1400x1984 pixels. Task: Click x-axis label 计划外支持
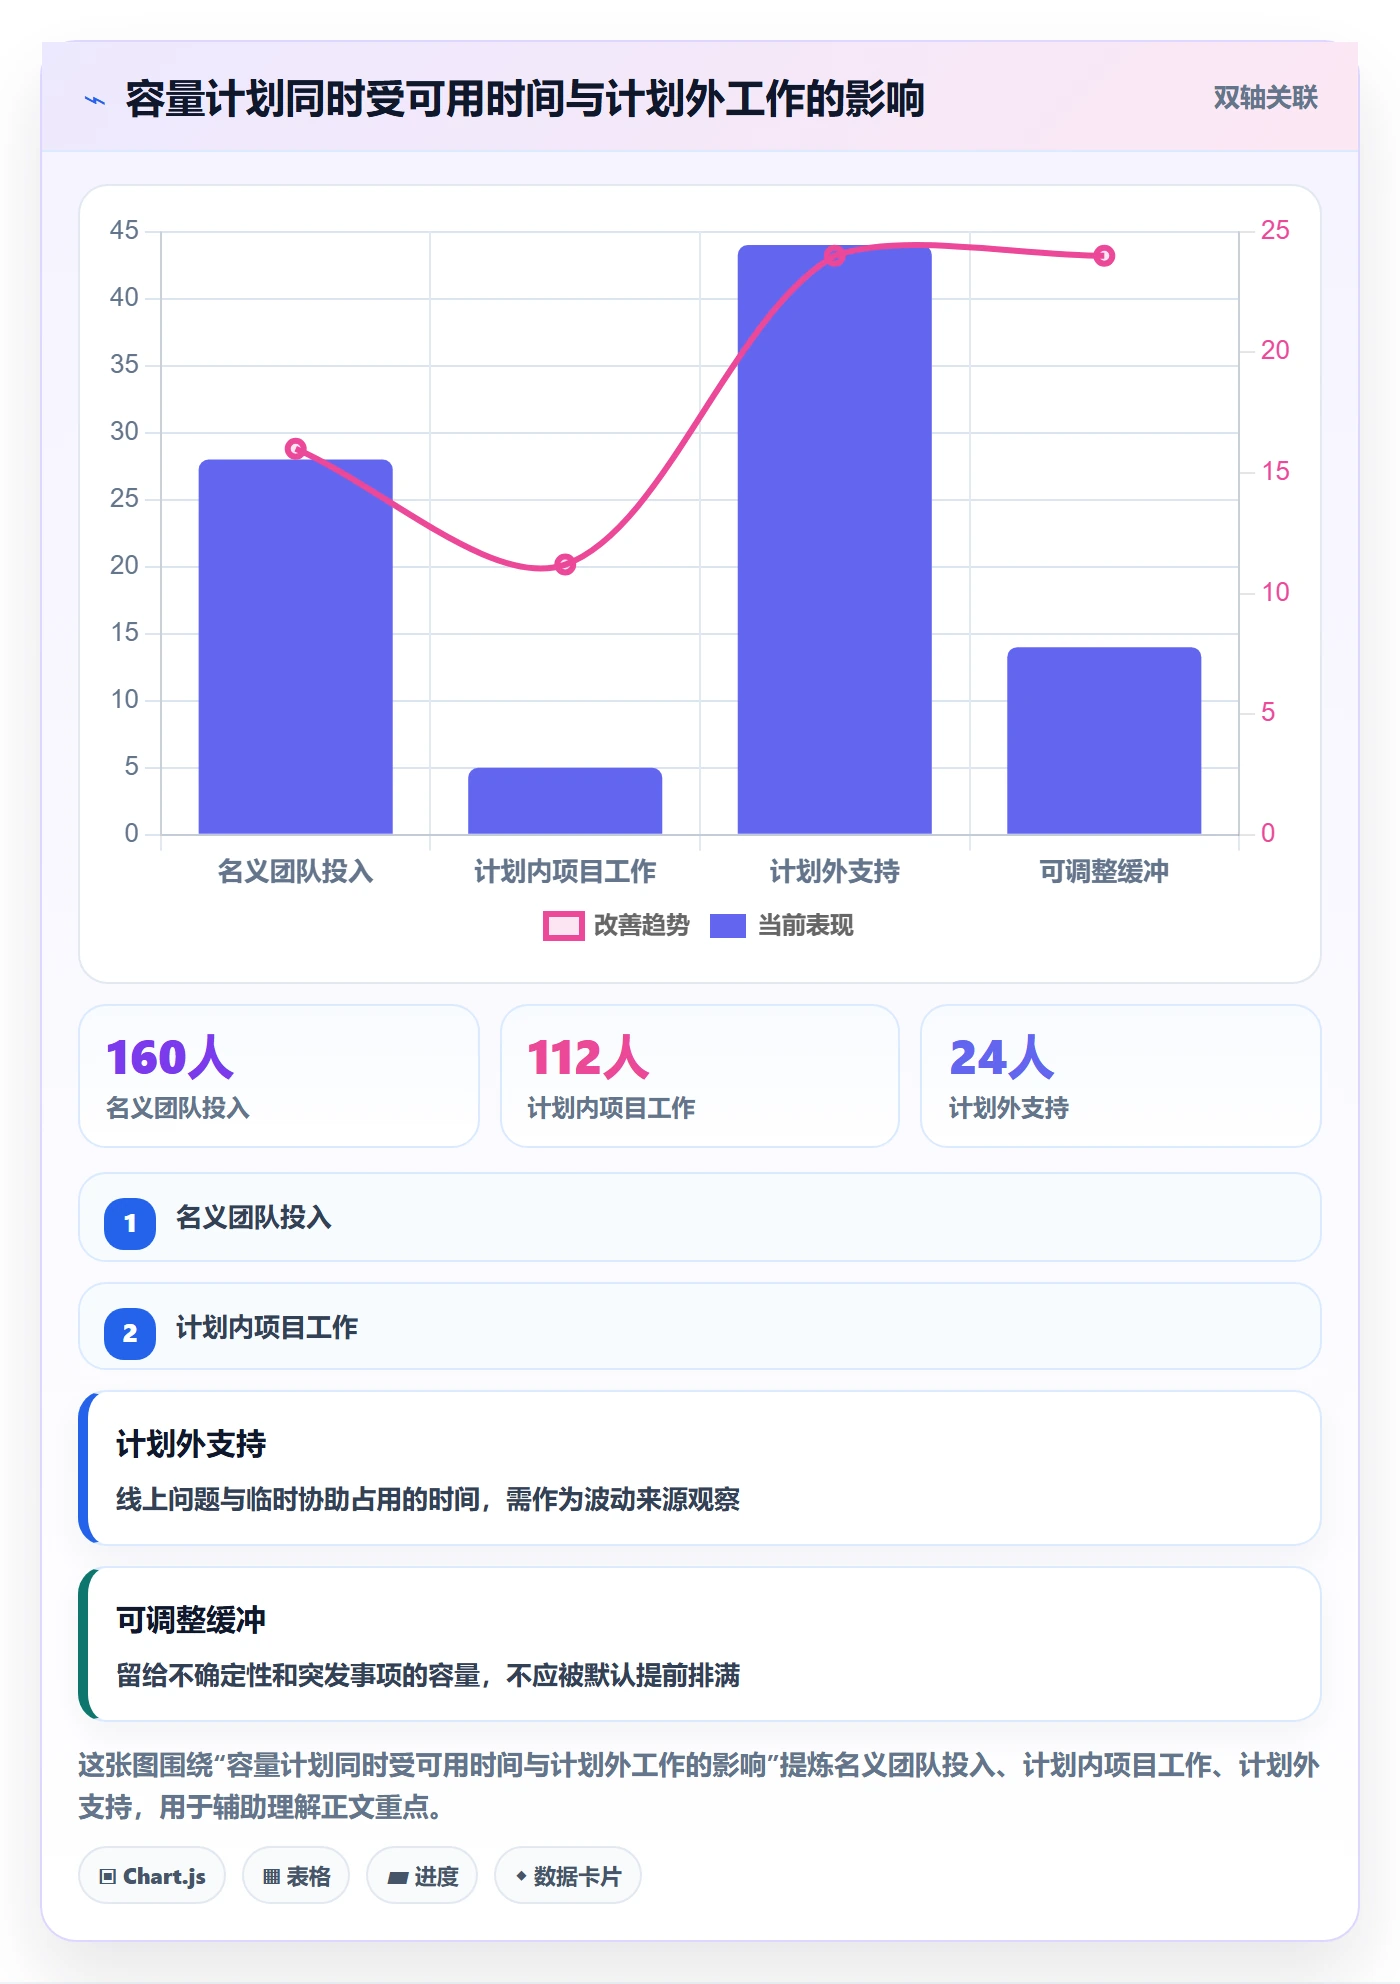(x=834, y=872)
